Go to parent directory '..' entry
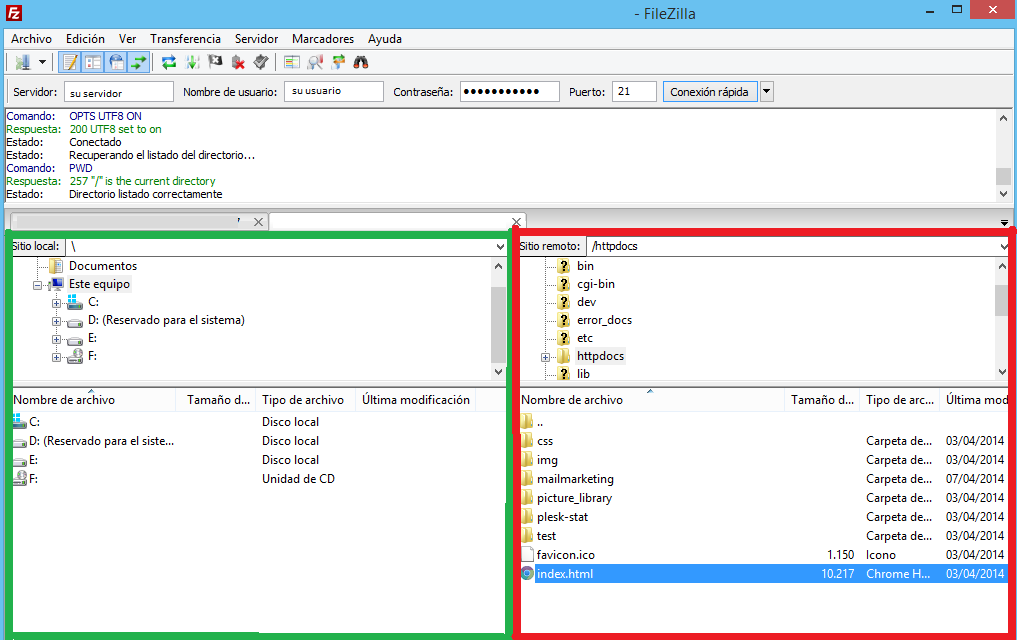 (x=540, y=422)
